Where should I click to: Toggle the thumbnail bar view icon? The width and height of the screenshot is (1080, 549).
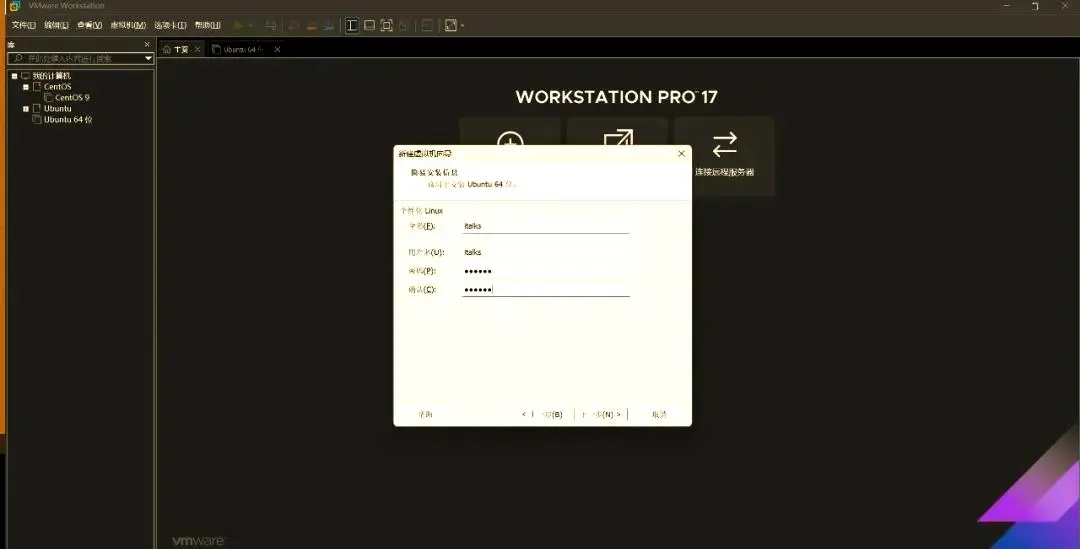(369, 25)
